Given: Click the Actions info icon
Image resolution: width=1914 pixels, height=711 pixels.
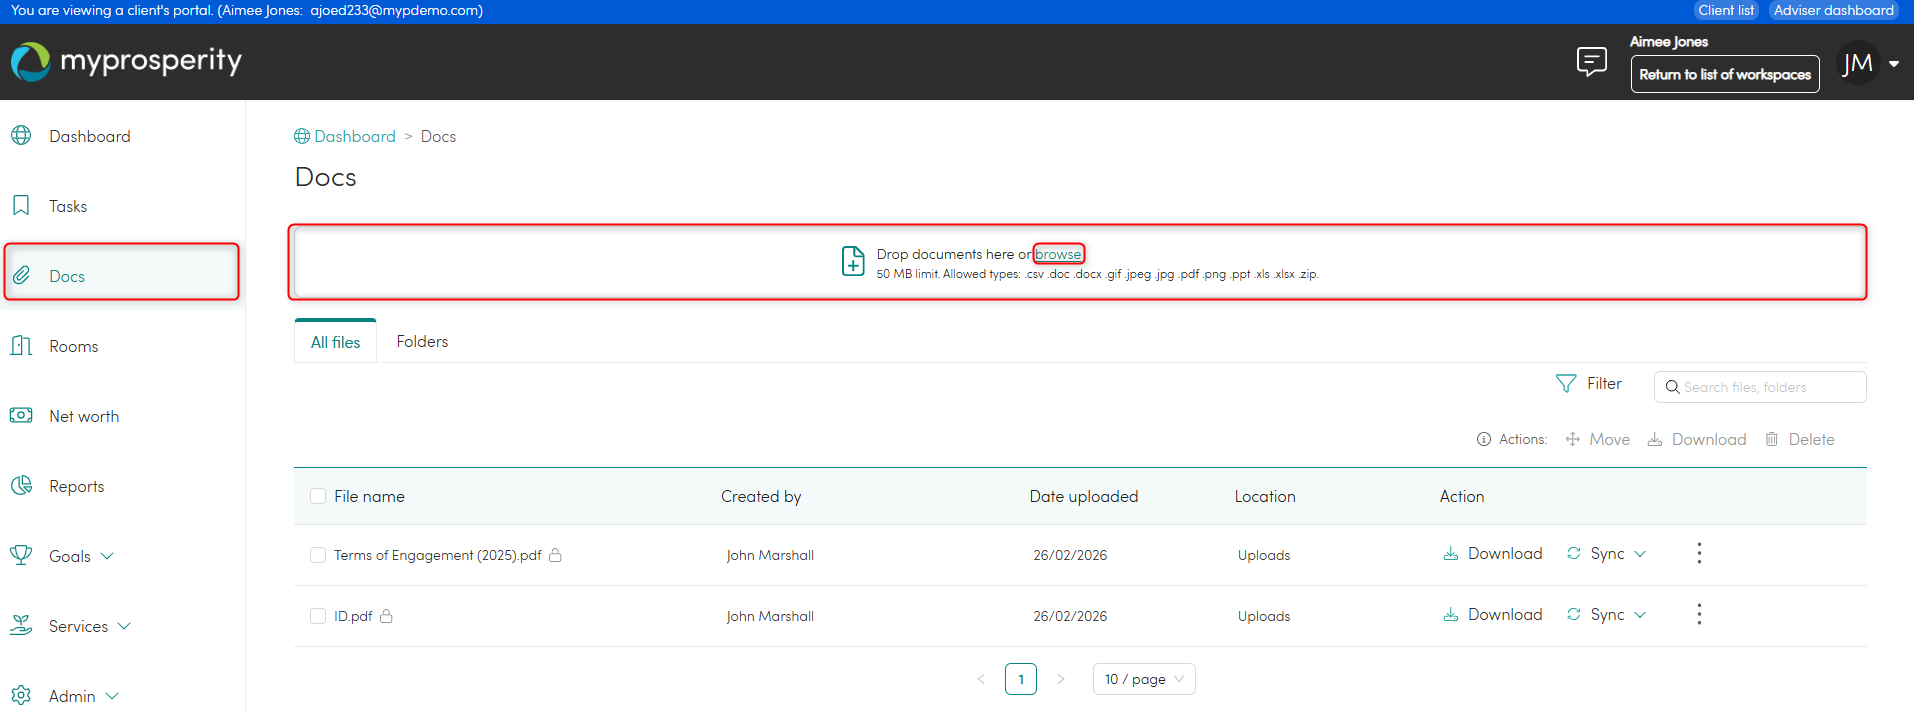Looking at the screenshot, I should pos(1484,440).
